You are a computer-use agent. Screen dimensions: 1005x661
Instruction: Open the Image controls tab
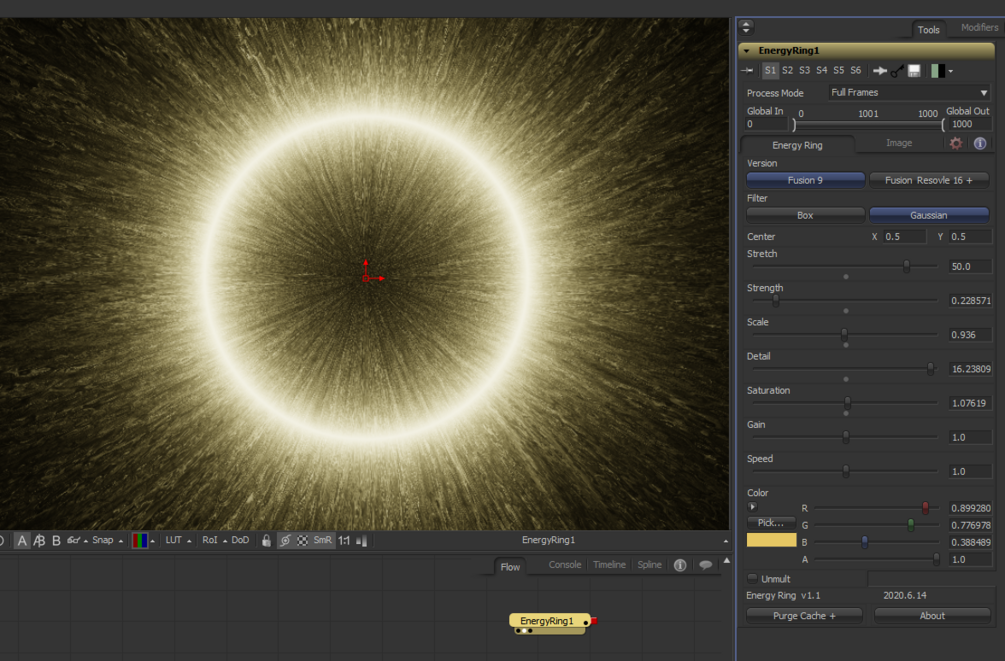click(899, 143)
